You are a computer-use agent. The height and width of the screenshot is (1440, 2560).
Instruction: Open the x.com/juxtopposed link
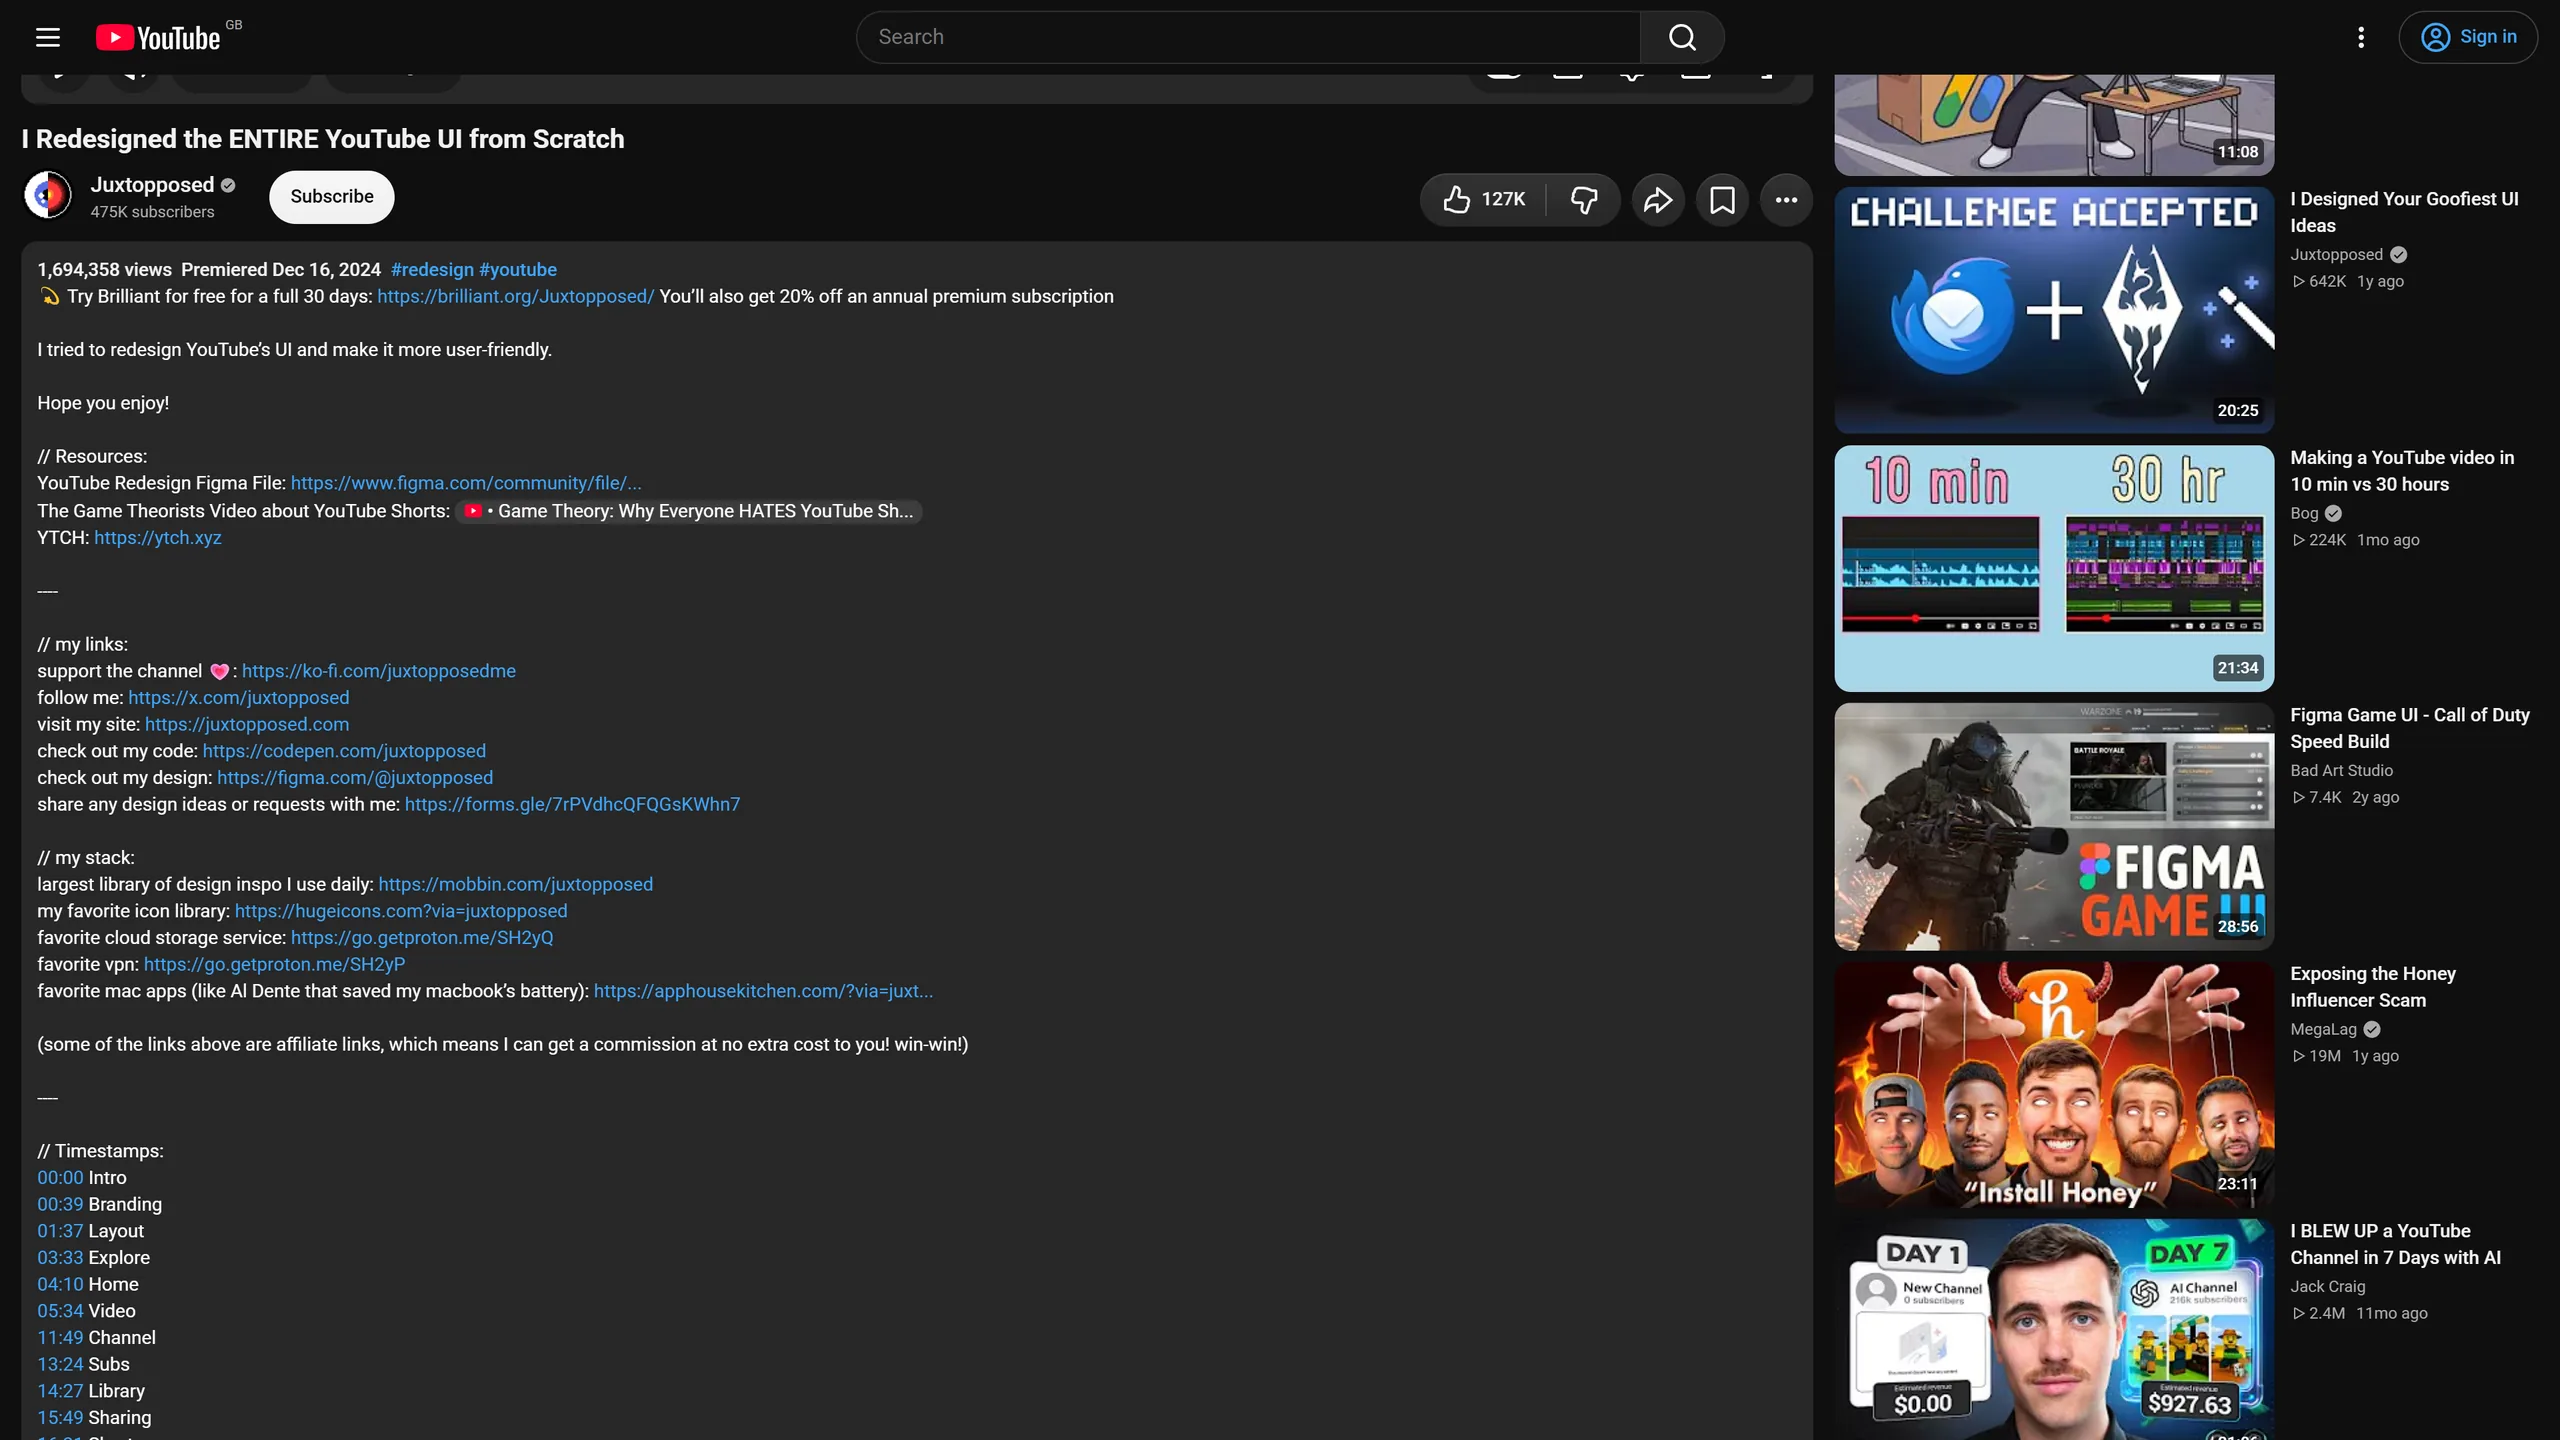pos(239,698)
